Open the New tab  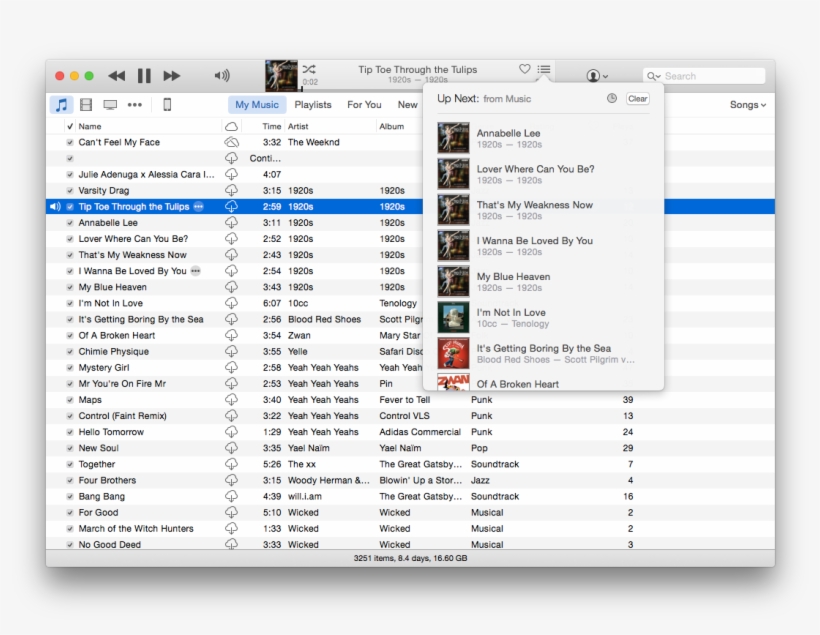(407, 105)
